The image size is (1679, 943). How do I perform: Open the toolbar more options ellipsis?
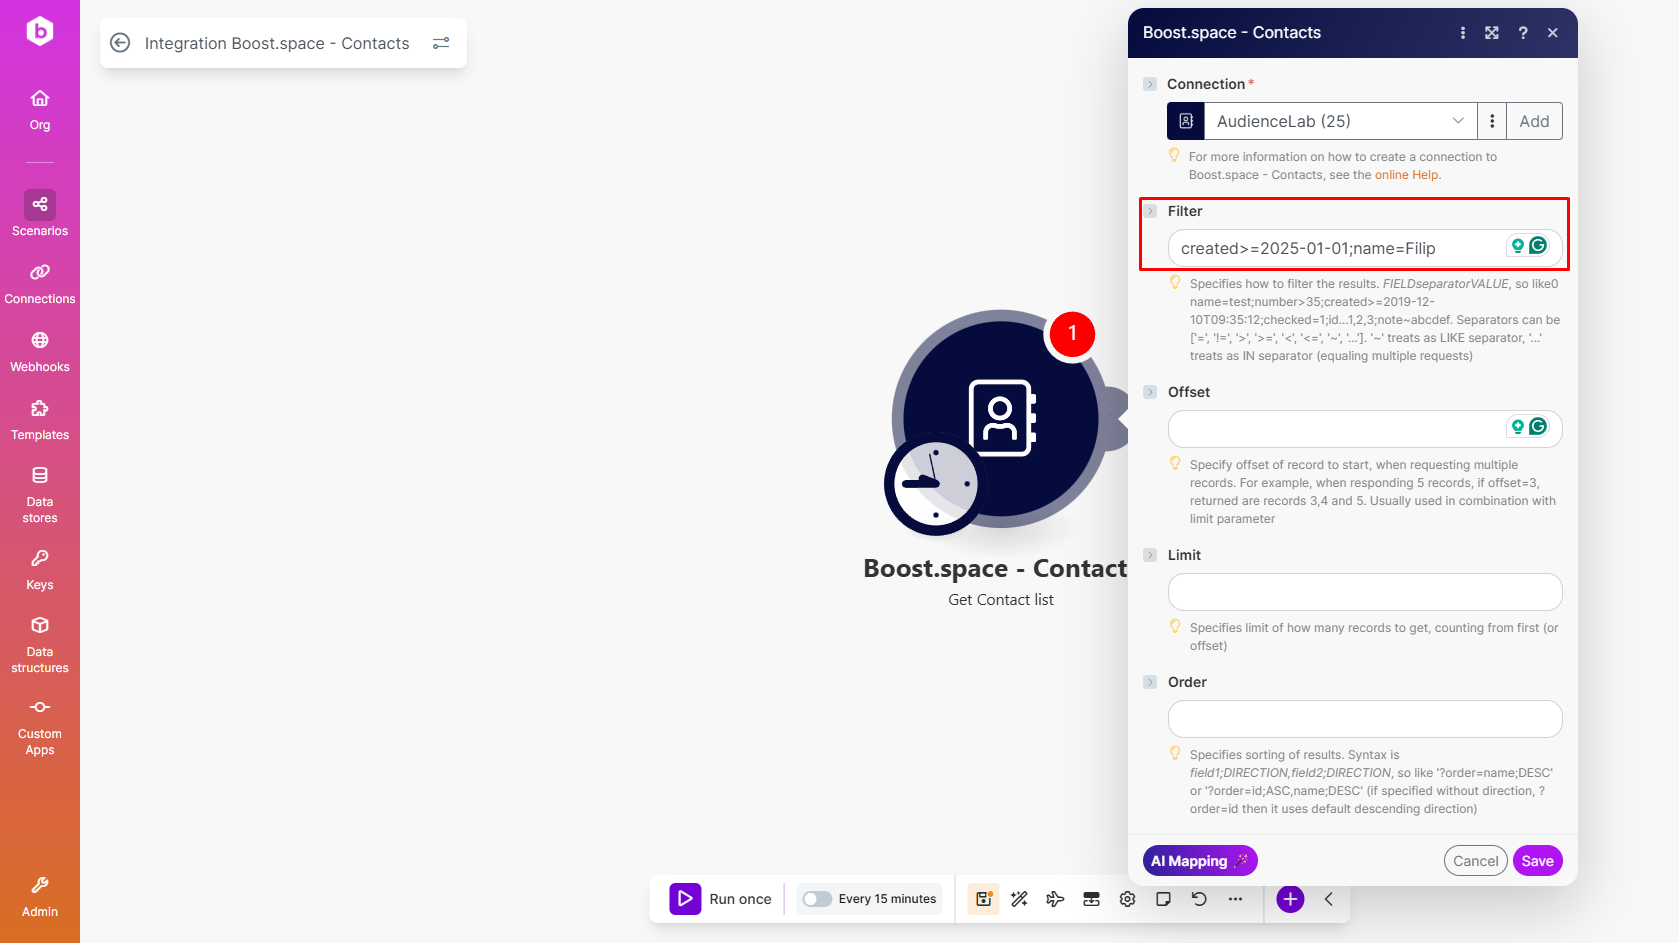click(1235, 899)
